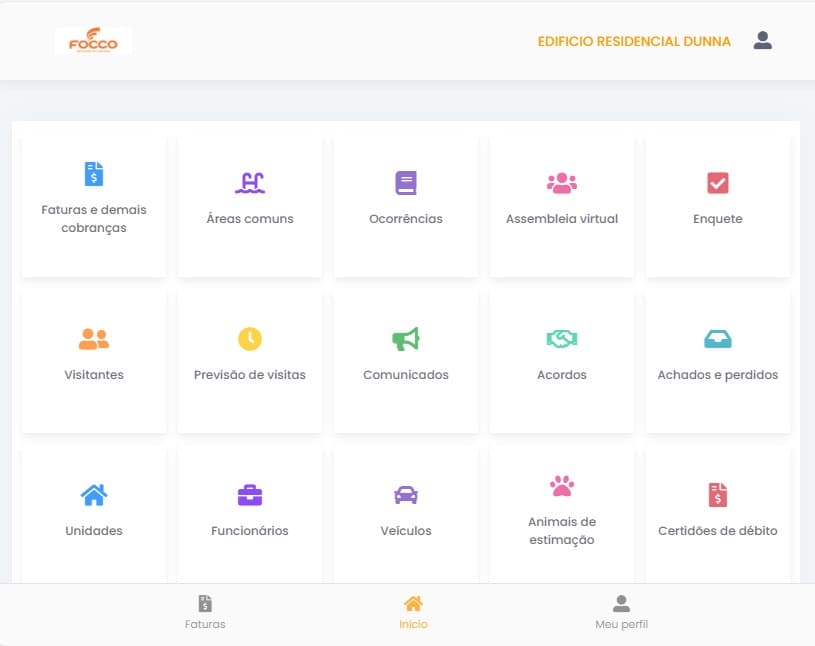Click the Focco logo

pos(93,41)
